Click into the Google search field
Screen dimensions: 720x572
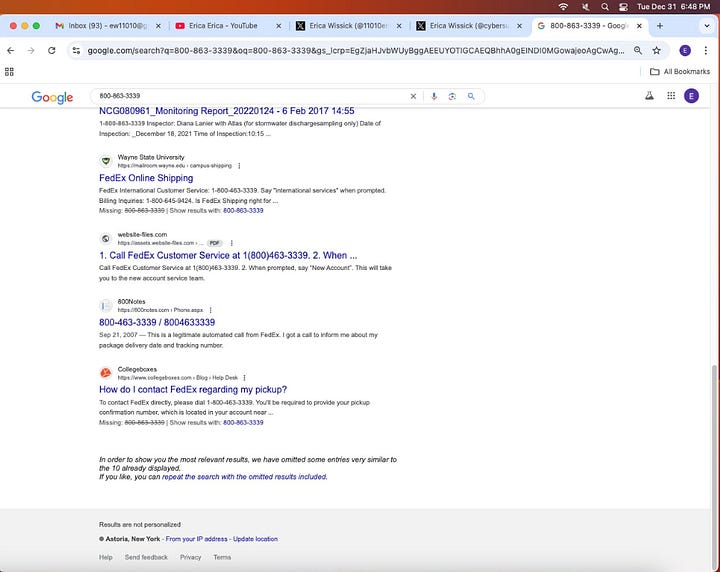[x=253, y=96]
